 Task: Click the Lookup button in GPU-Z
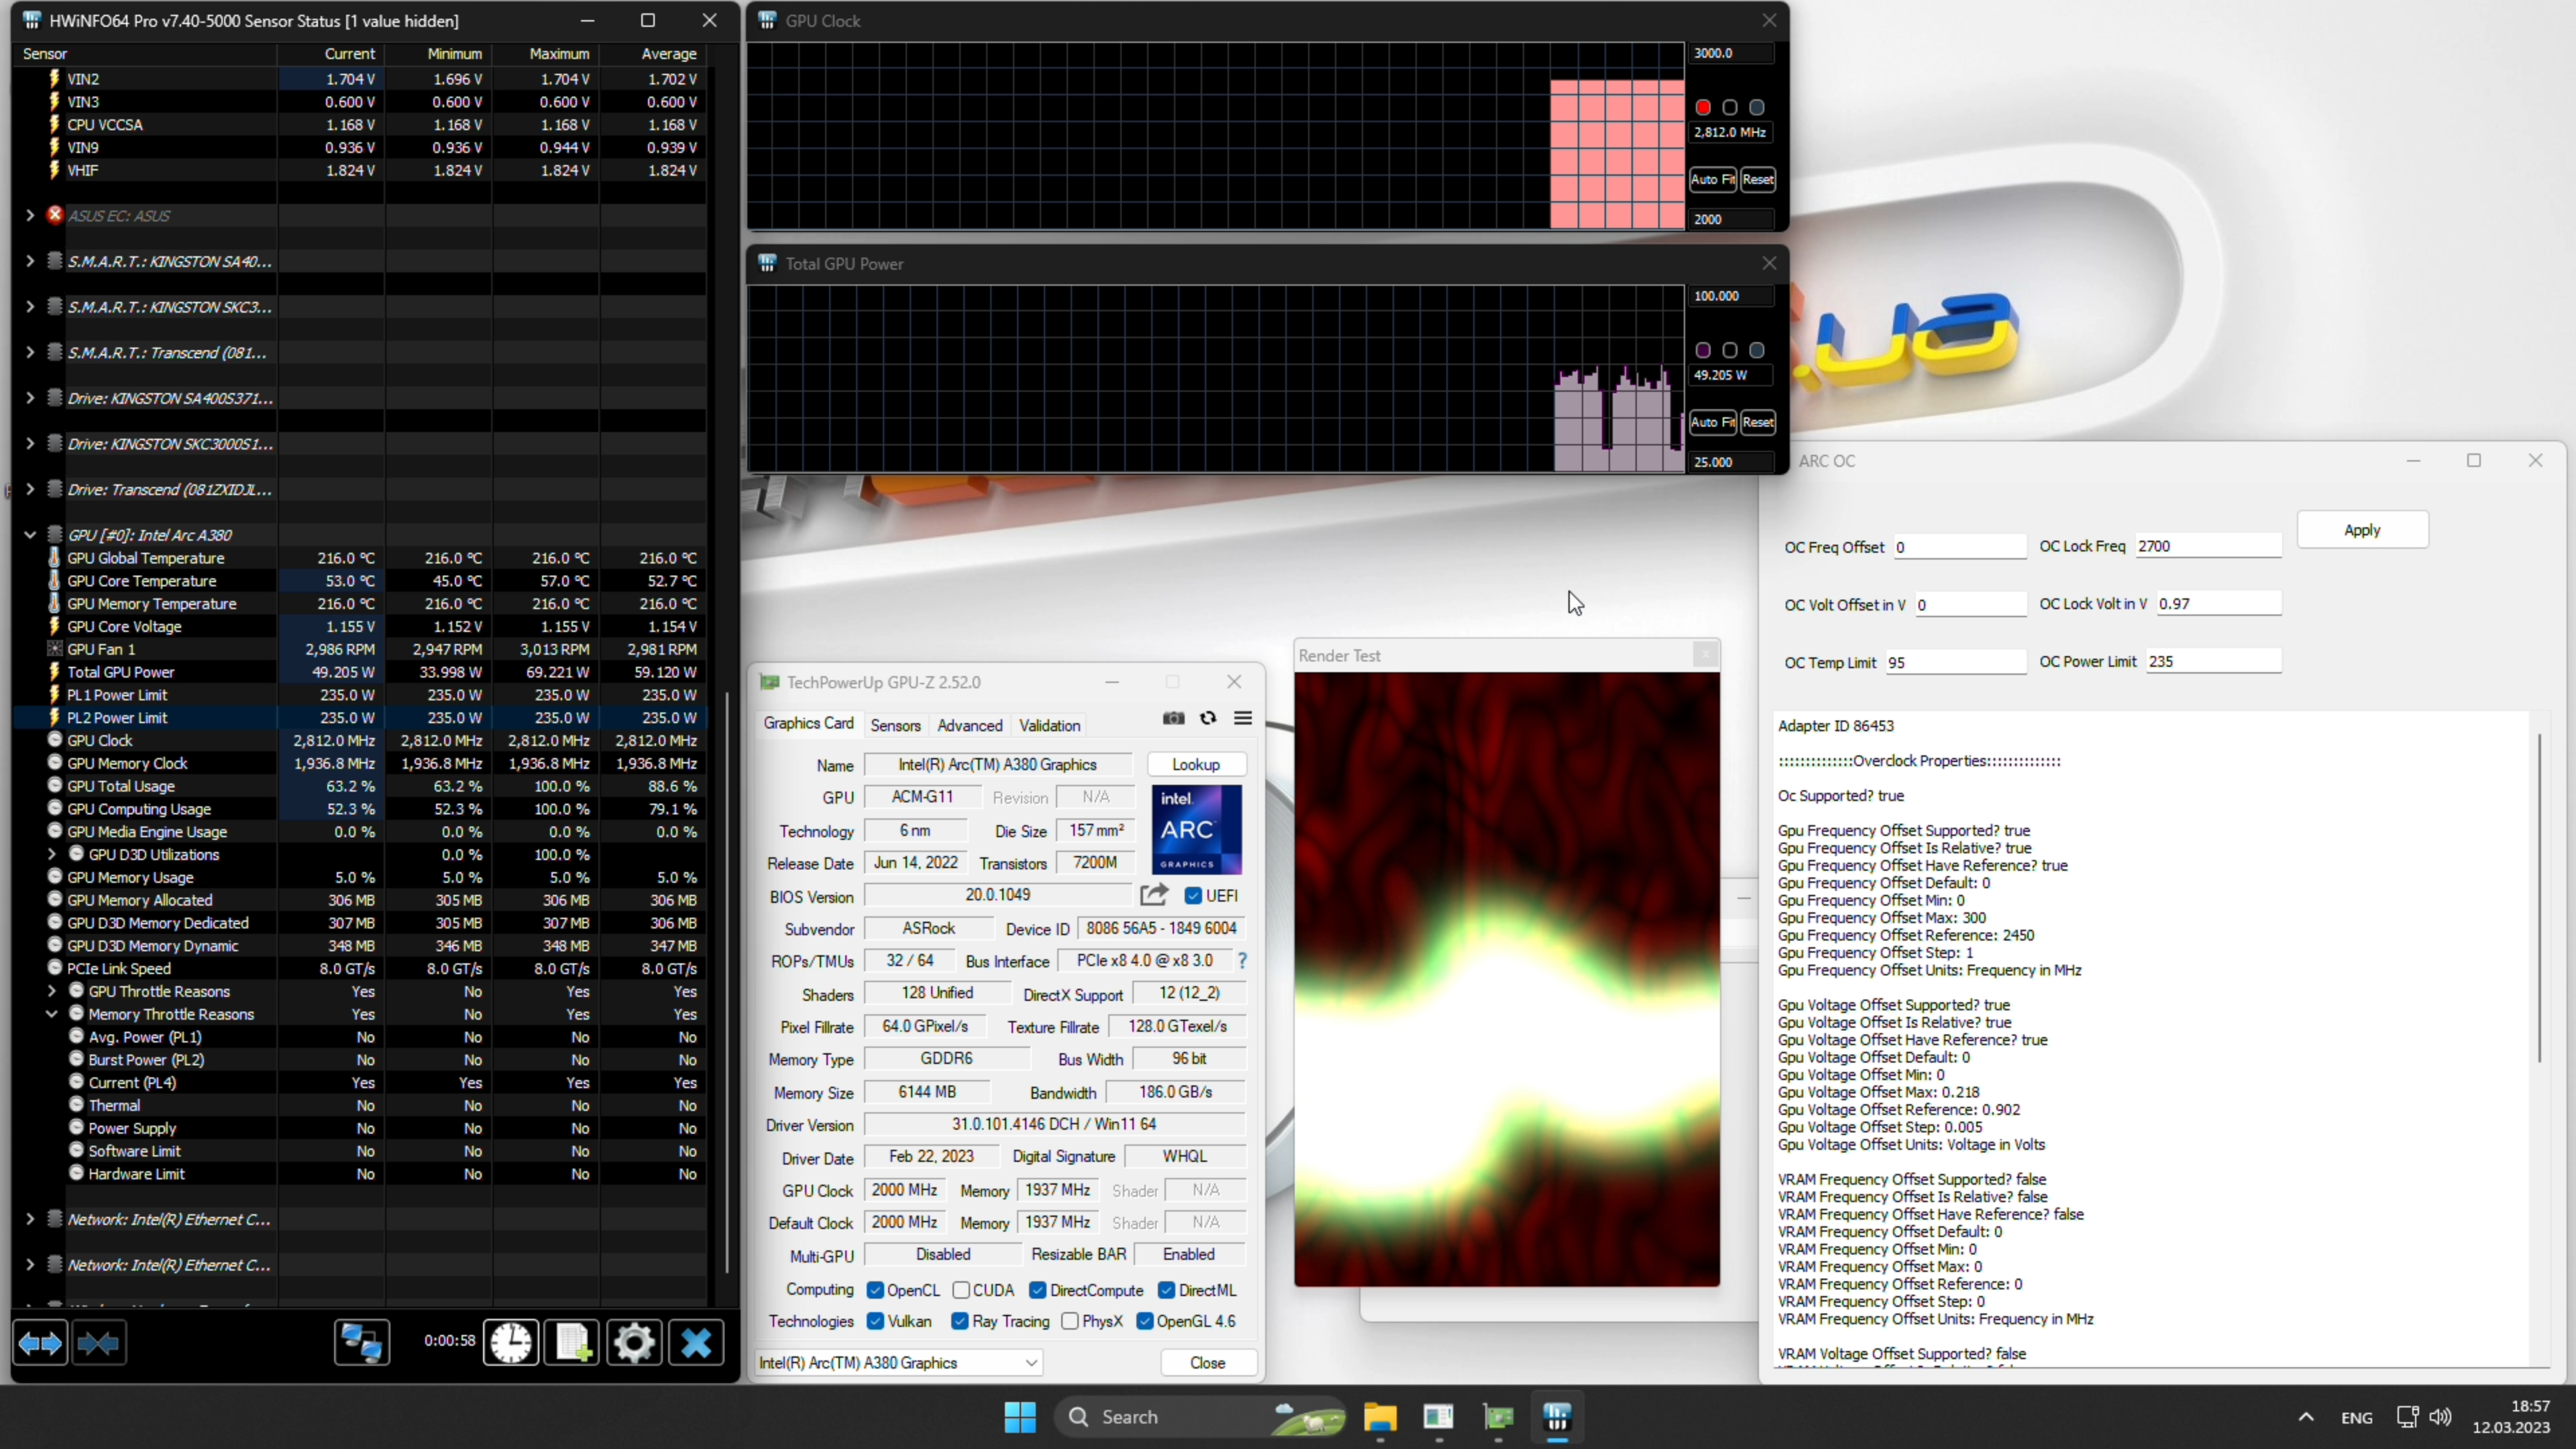(x=1195, y=764)
